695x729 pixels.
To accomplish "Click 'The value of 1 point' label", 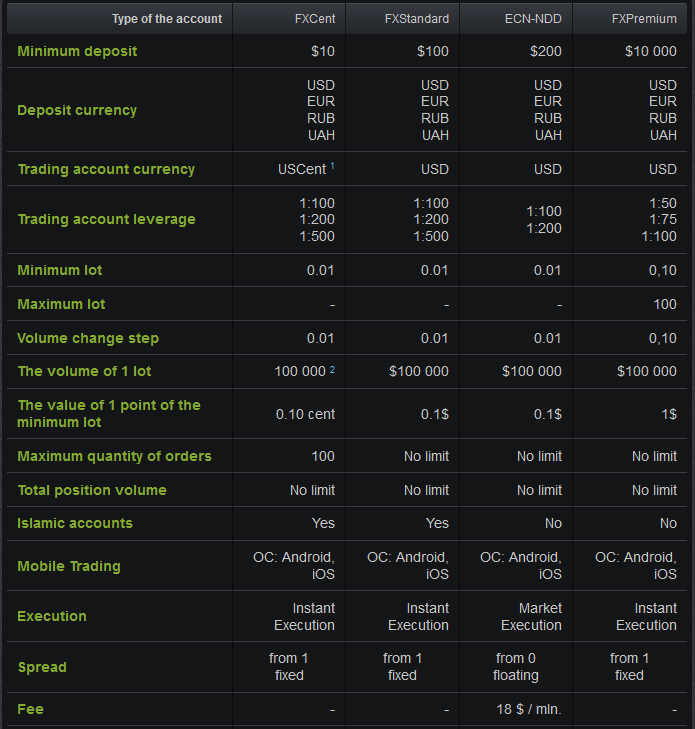I will coord(109,413).
